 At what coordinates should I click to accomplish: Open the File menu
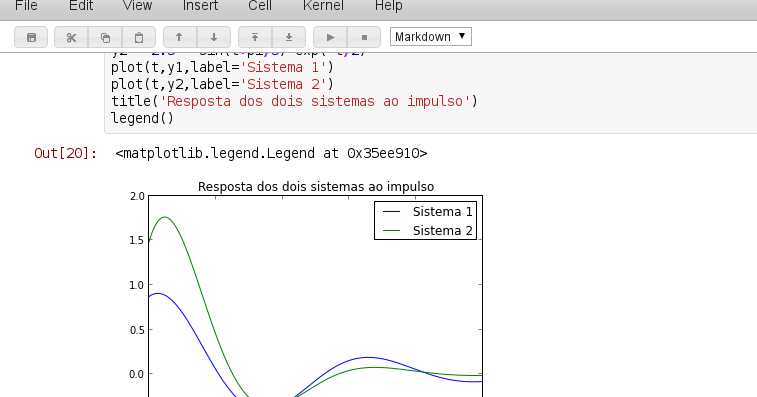pyautogui.click(x=26, y=6)
